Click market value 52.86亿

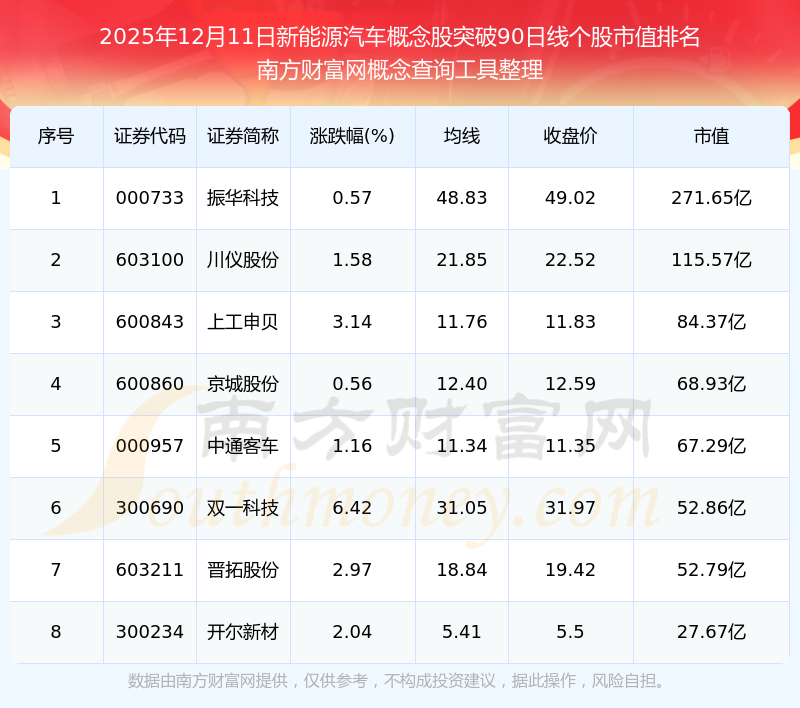(x=711, y=508)
